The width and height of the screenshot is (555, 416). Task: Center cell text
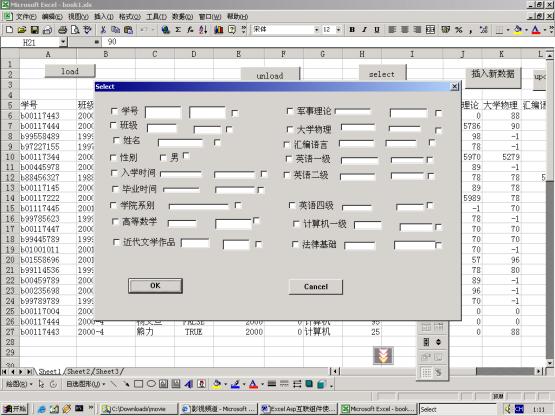(x=405, y=30)
